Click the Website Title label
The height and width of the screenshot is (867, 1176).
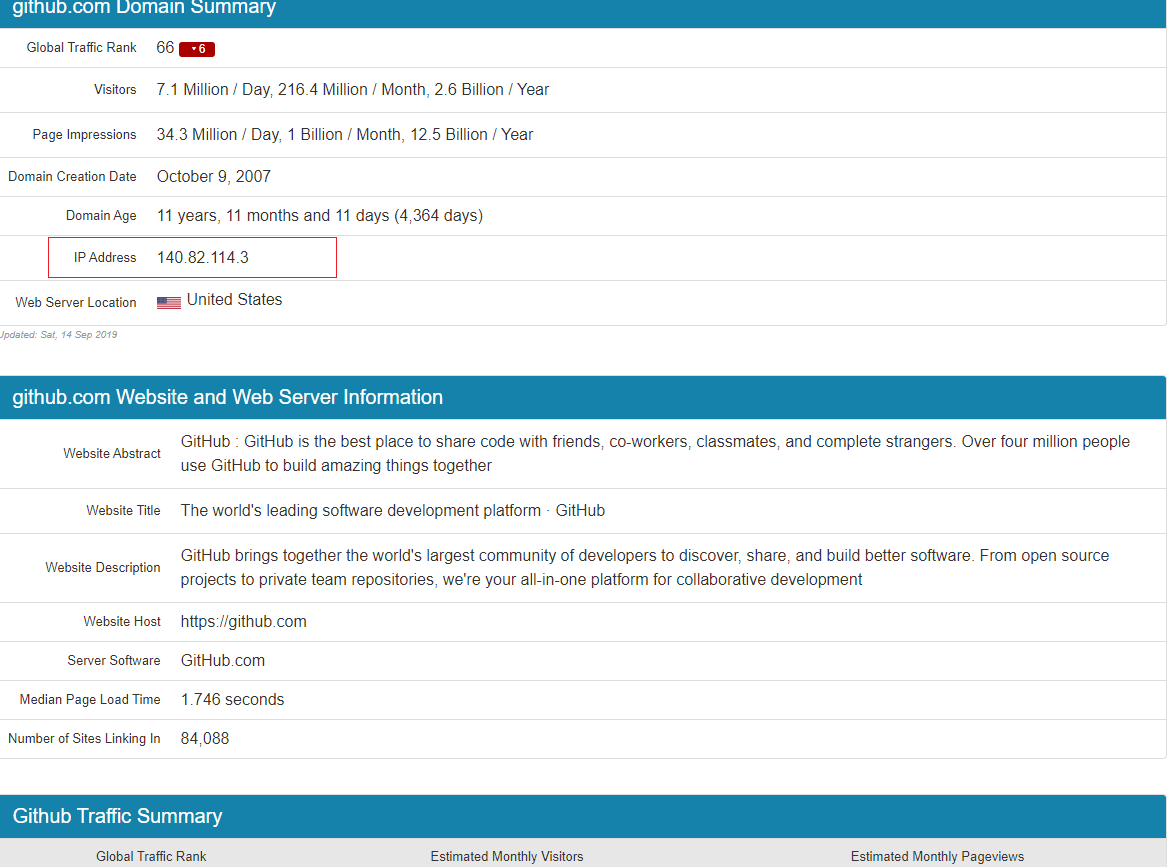(x=123, y=510)
